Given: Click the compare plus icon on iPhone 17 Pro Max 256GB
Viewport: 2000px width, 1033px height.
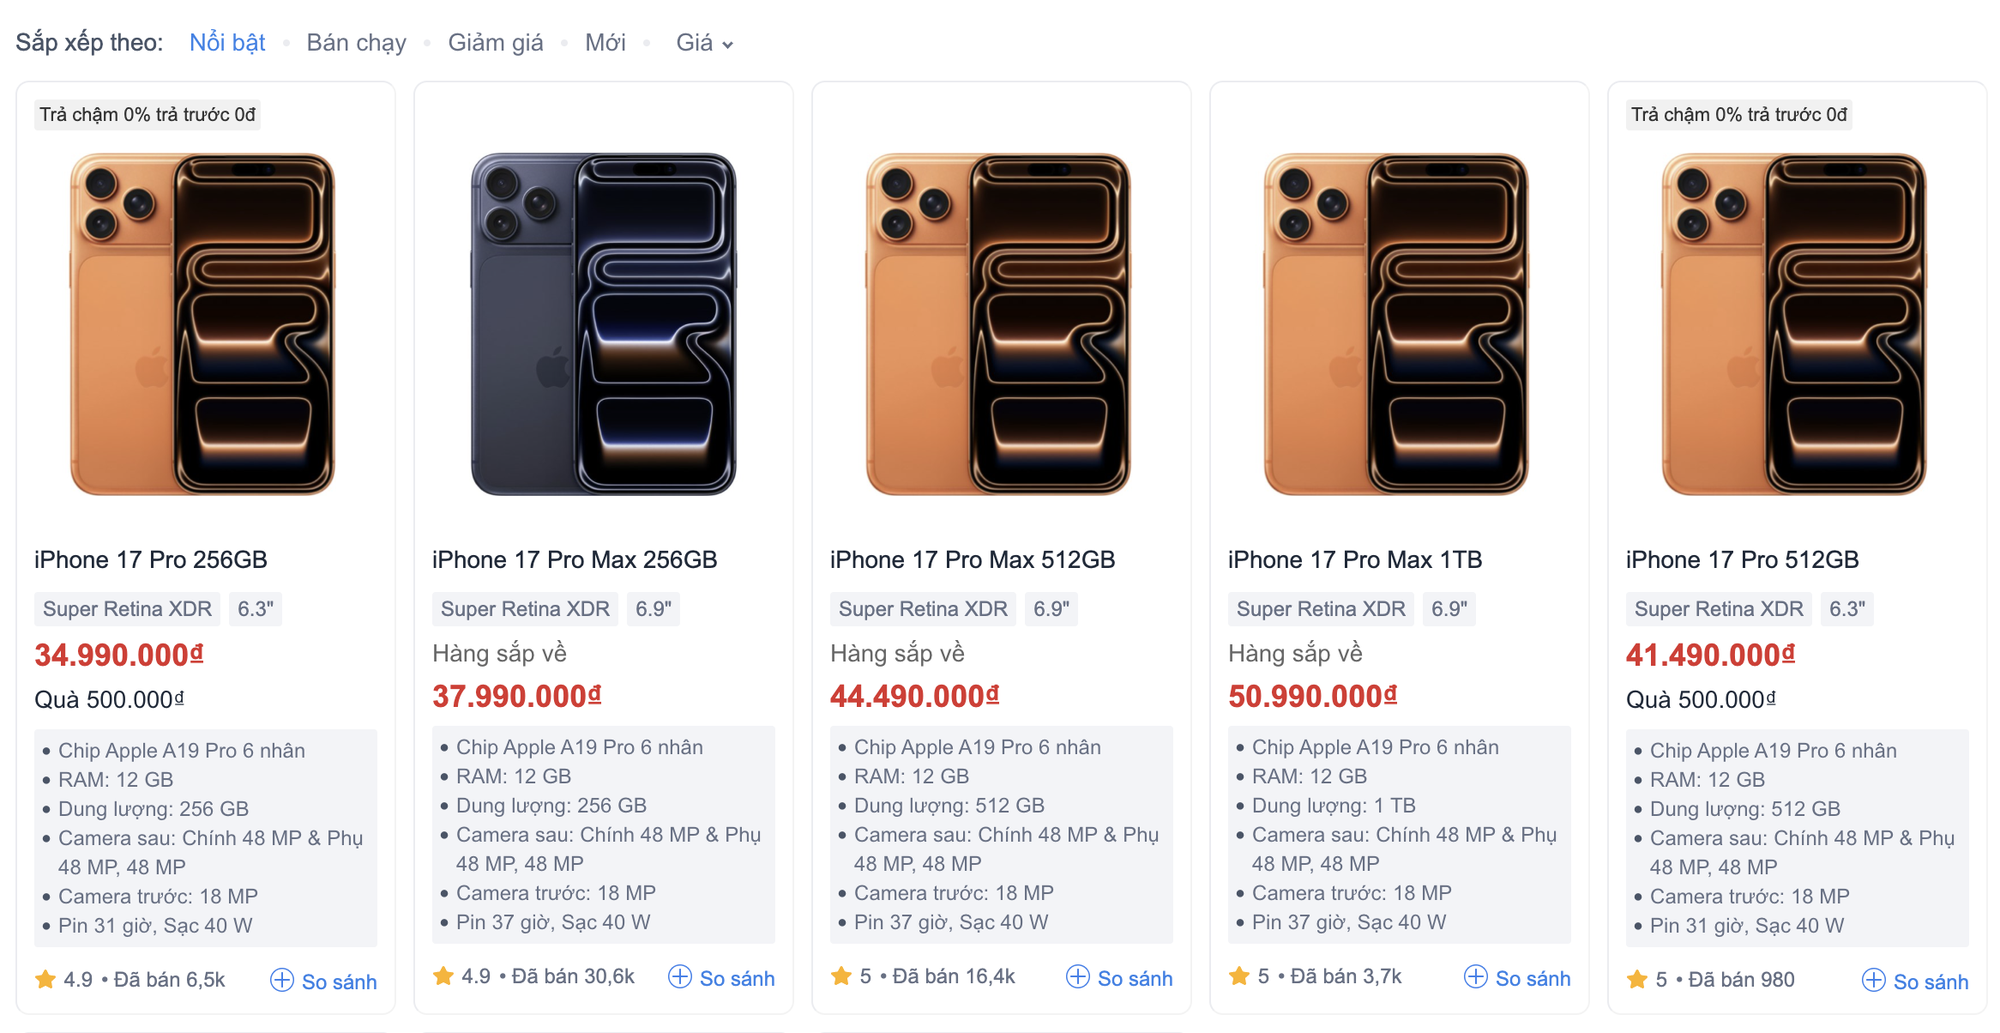Looking at the screenshot, I should tap(680, 977).
